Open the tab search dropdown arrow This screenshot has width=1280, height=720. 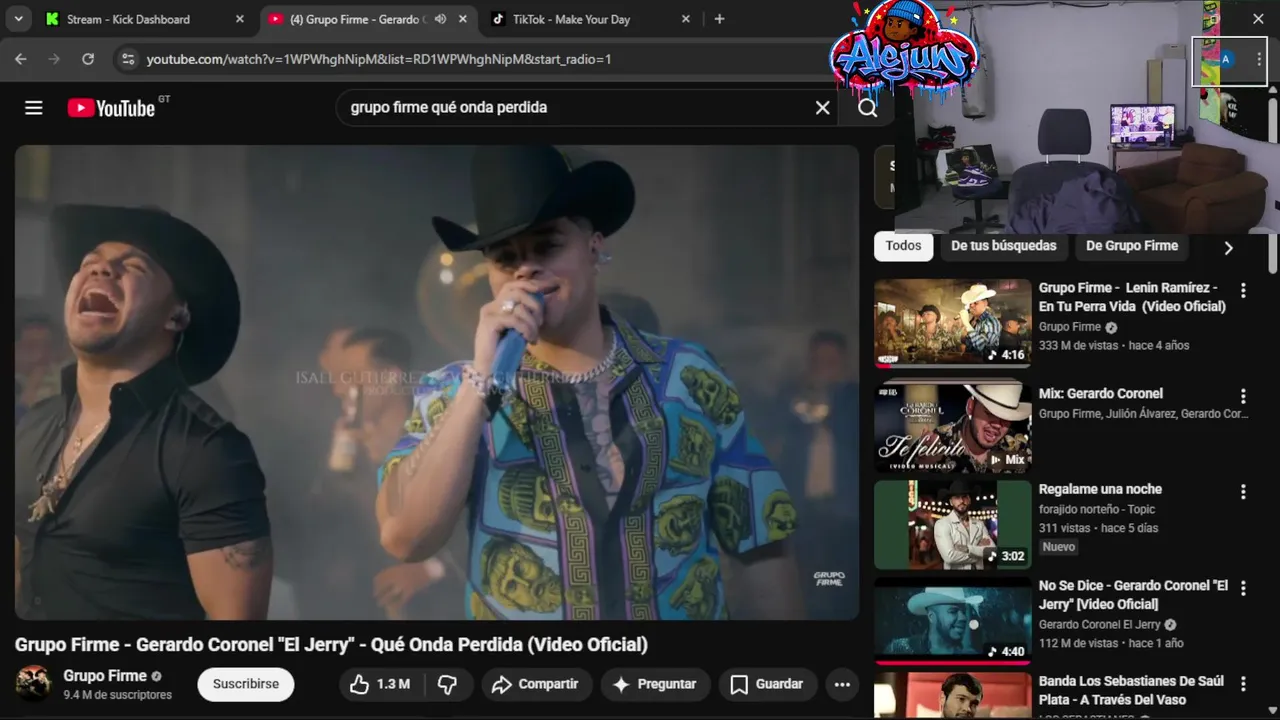point(18,19)
